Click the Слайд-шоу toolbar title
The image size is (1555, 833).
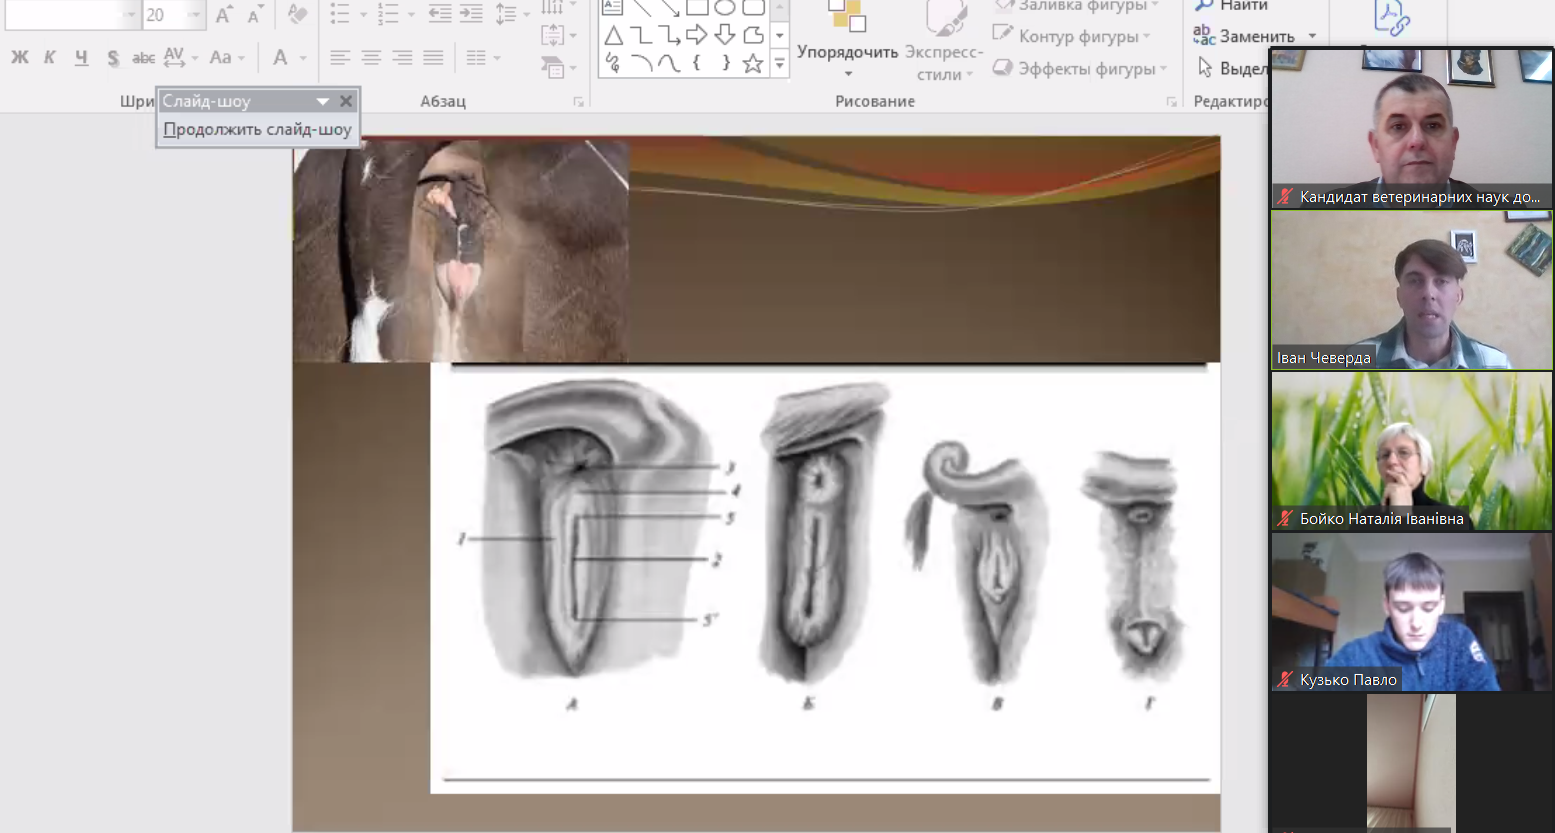pyautogui.click(x=207, y=101)
